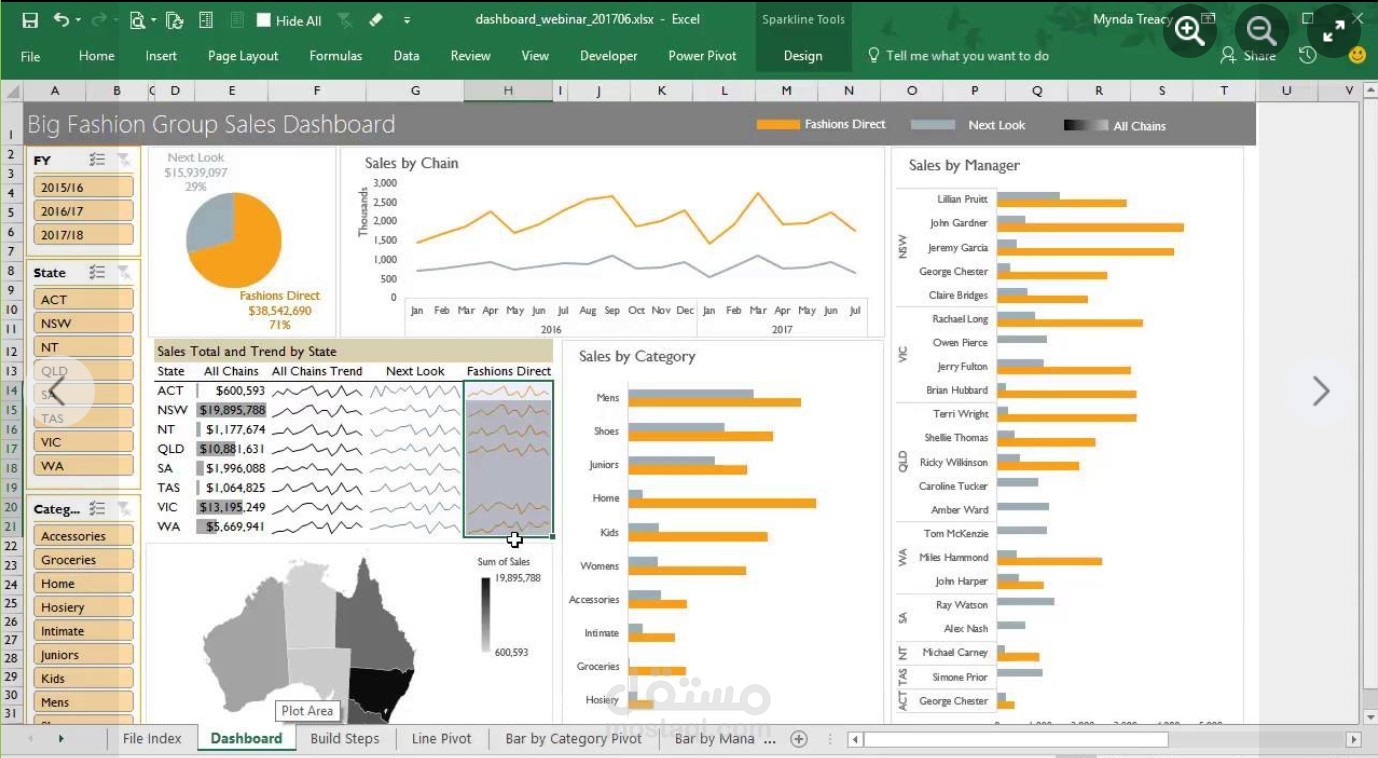Open the Insert ribbon tab
The image size is (1378, 758).
(x=161, y=56)
